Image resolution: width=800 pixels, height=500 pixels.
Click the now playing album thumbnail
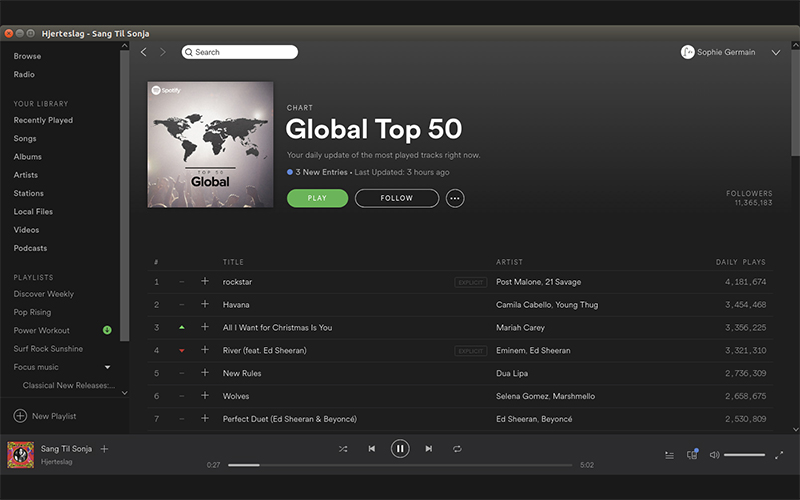coord(20,455)
